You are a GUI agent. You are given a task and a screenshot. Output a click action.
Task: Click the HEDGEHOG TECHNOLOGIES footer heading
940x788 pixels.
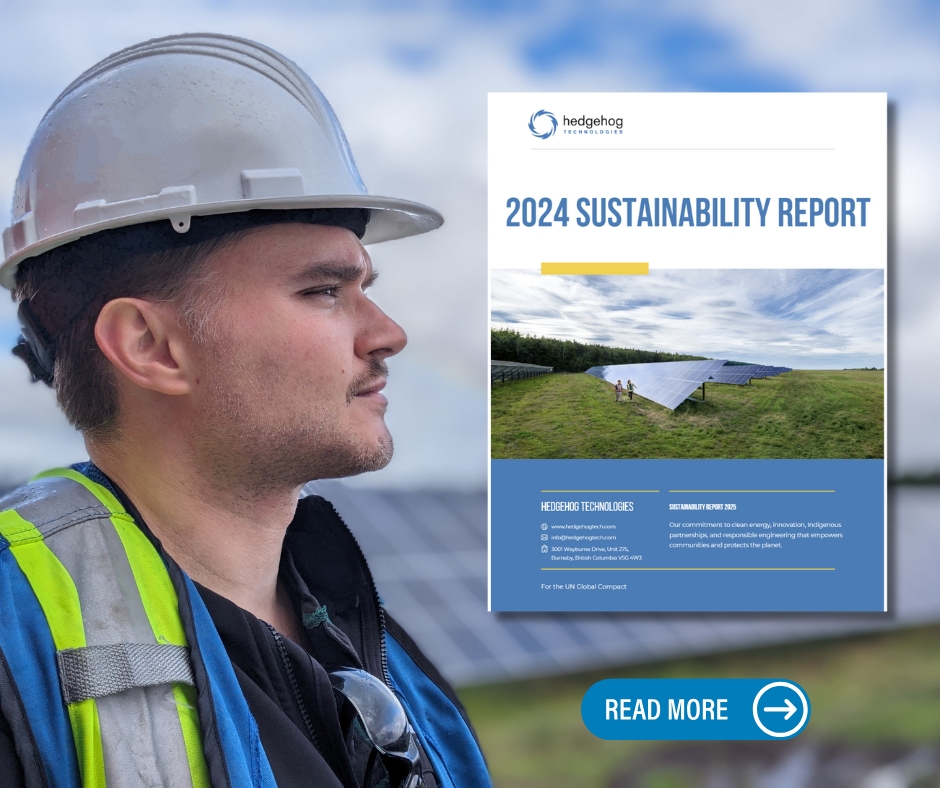[x=586, y=507]
